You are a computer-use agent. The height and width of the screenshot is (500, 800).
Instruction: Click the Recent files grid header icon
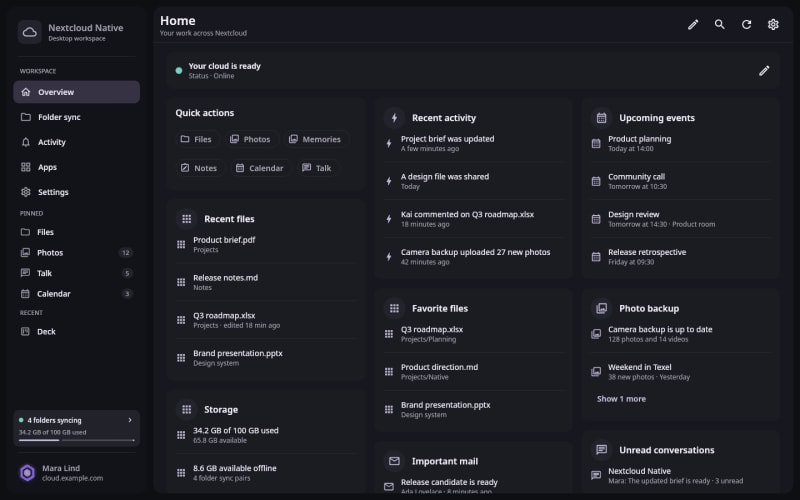(187, 219)
